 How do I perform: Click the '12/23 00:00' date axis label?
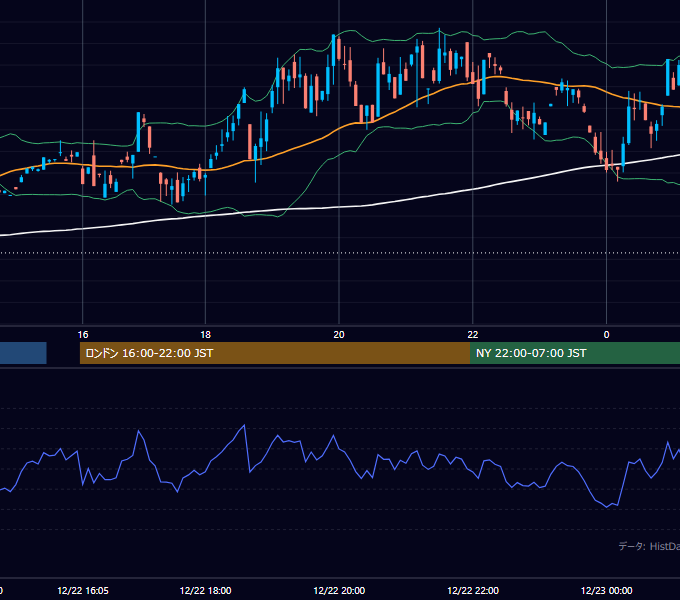(606, 590)
